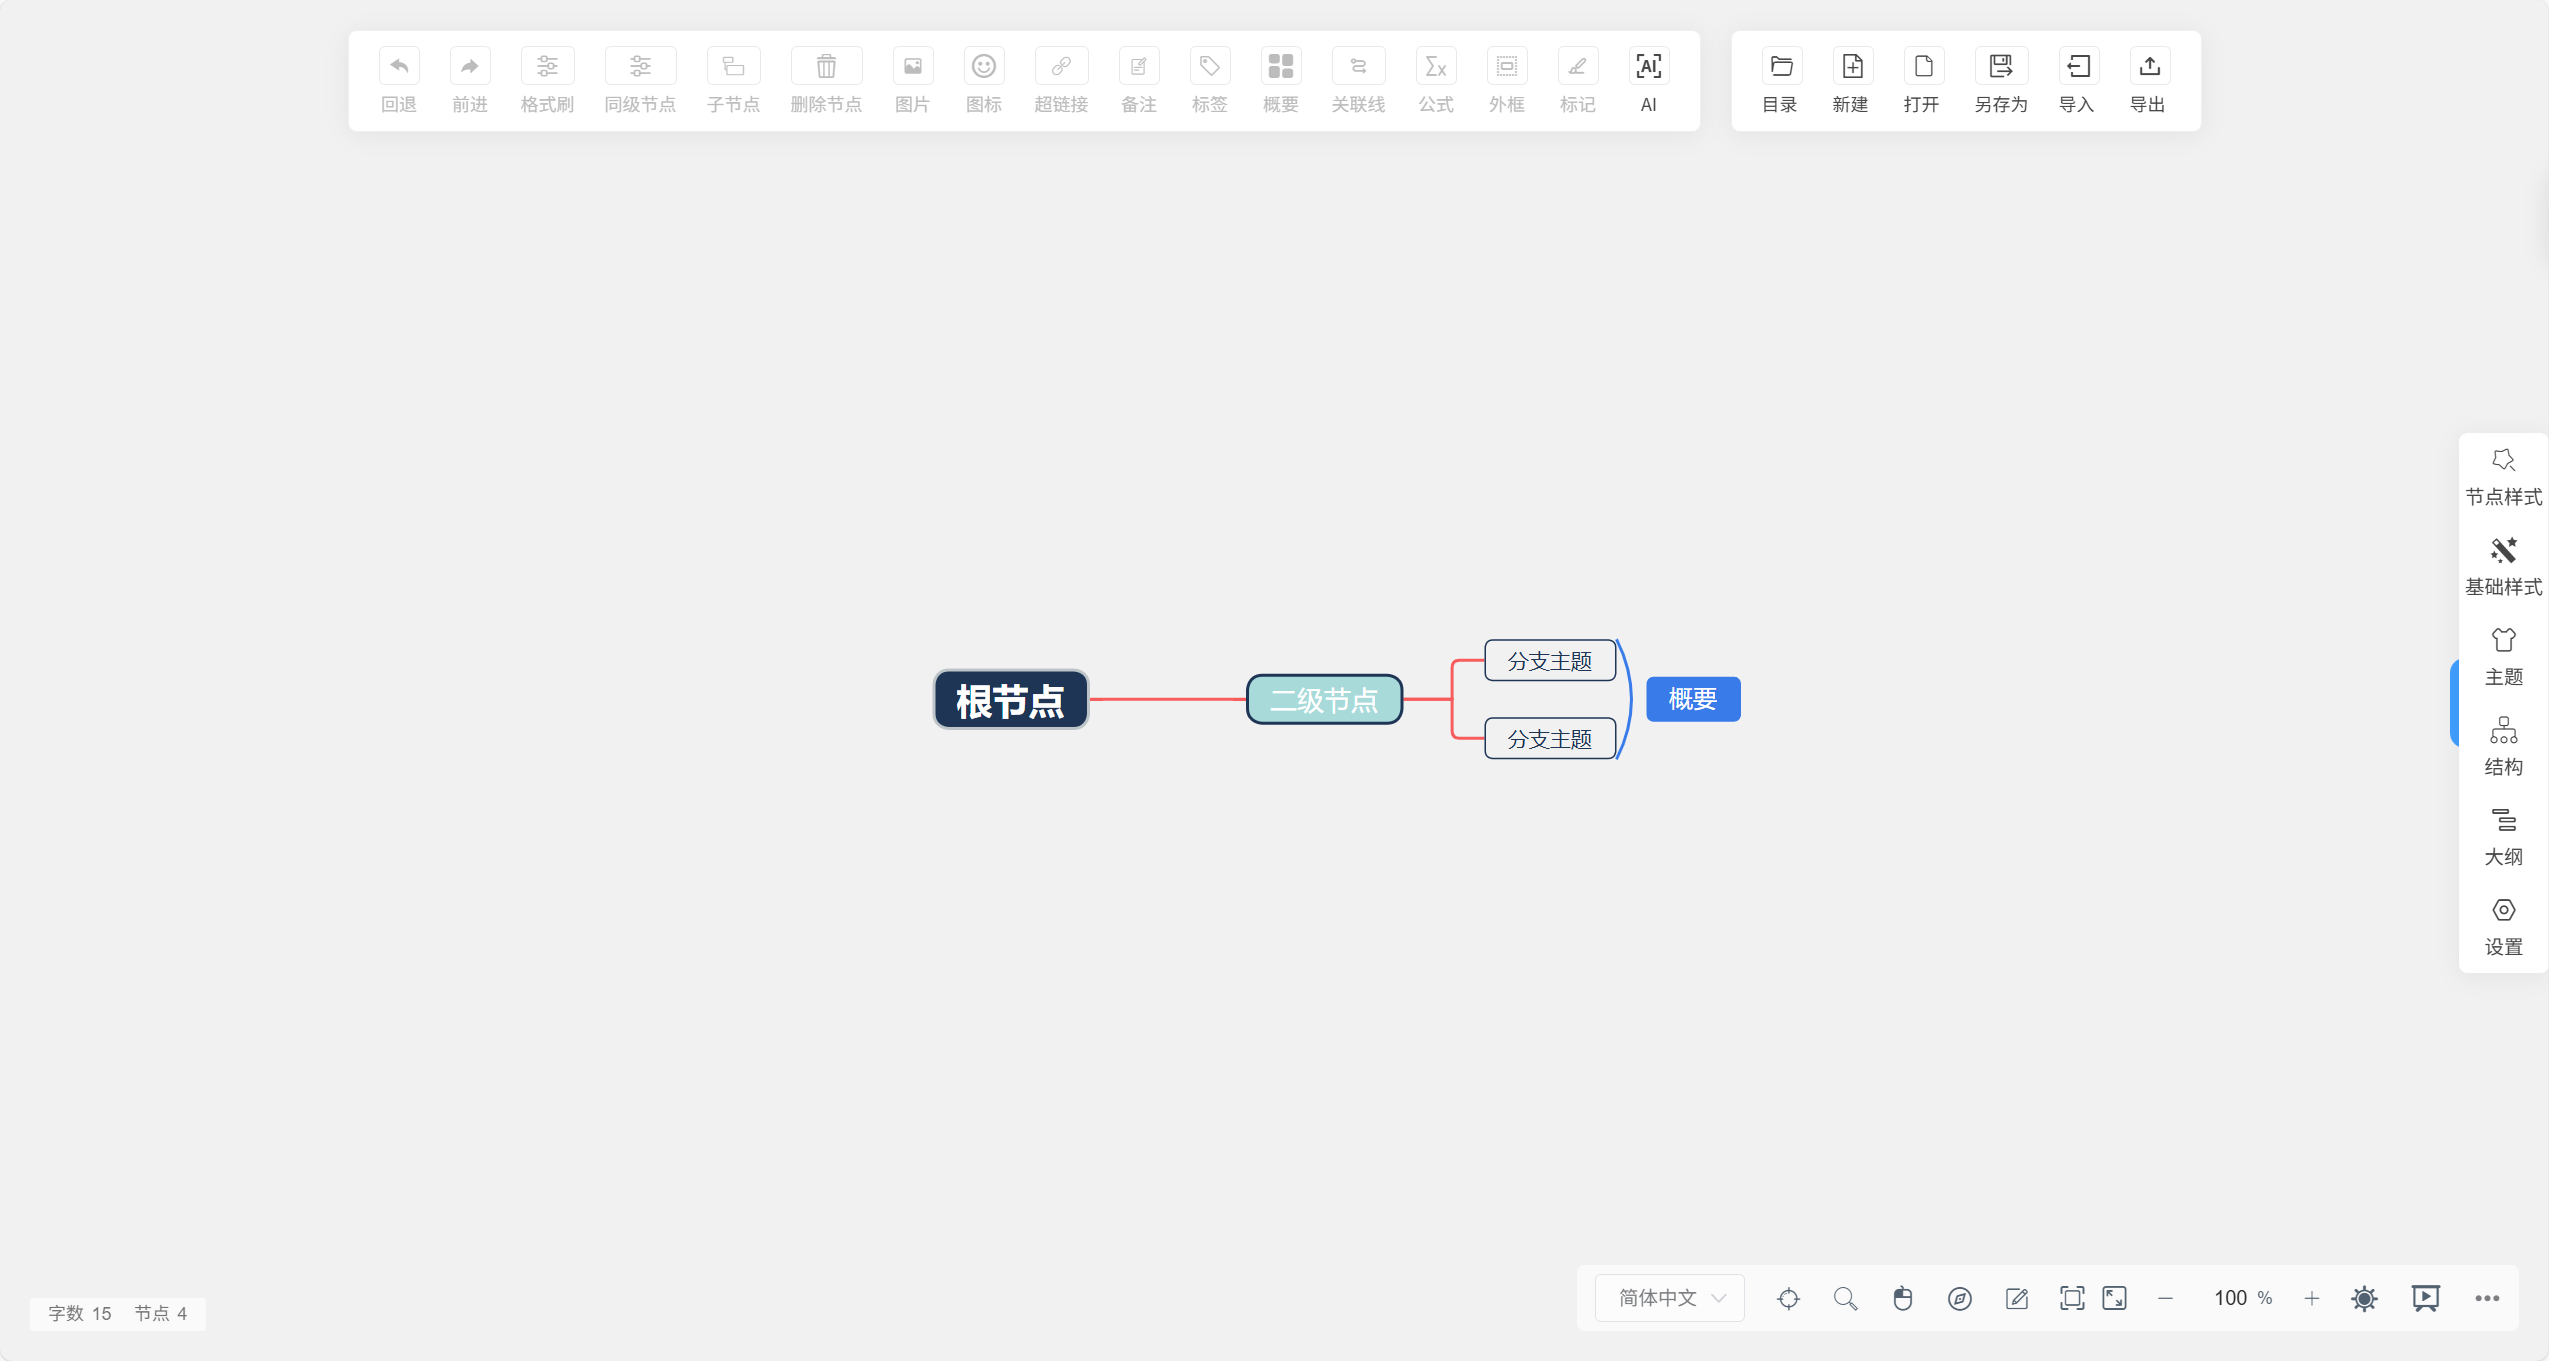Open the 结构 structure panel
The width and height of the screenshot is (2549, 1361).
(x=2503, y=746)
